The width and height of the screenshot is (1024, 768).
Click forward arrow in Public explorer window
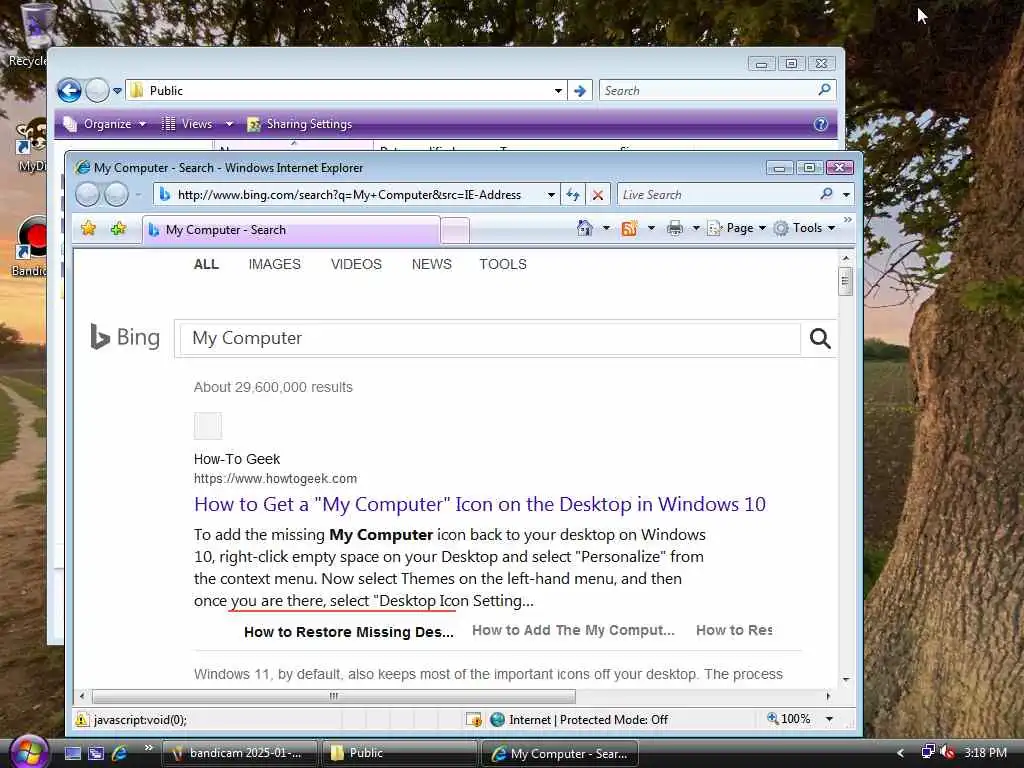pos(97,90)
